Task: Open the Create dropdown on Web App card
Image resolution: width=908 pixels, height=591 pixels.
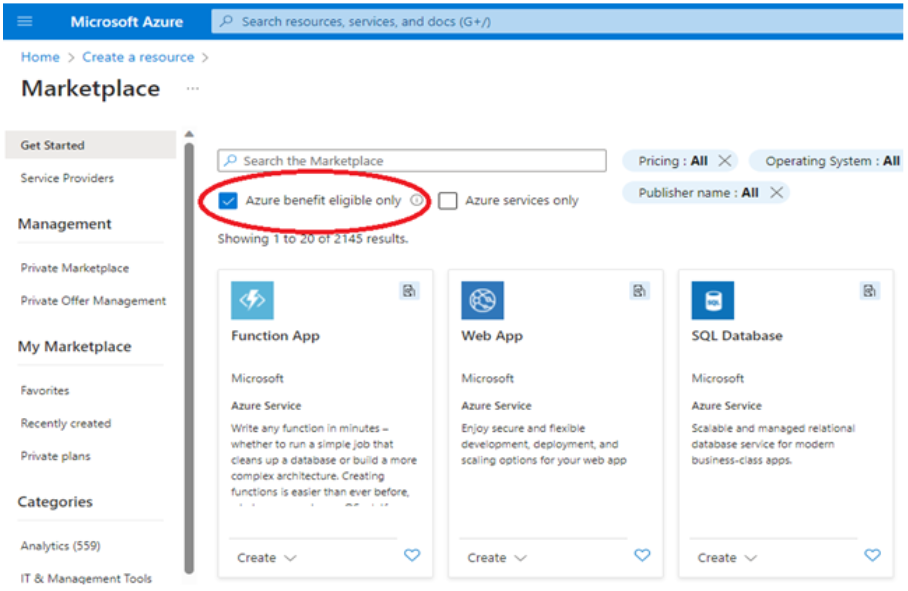Action: [x=495, y=557]
